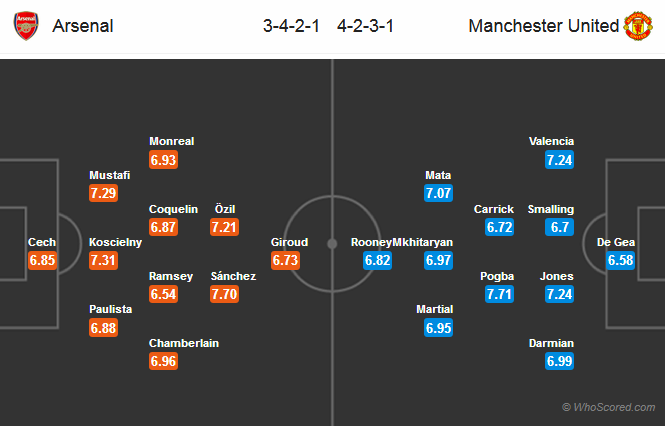Click Arsenal's 3-4-2-1 formation label
Image resolution: width=665 pixels, height=426 pixels.
tap(292, 26)
